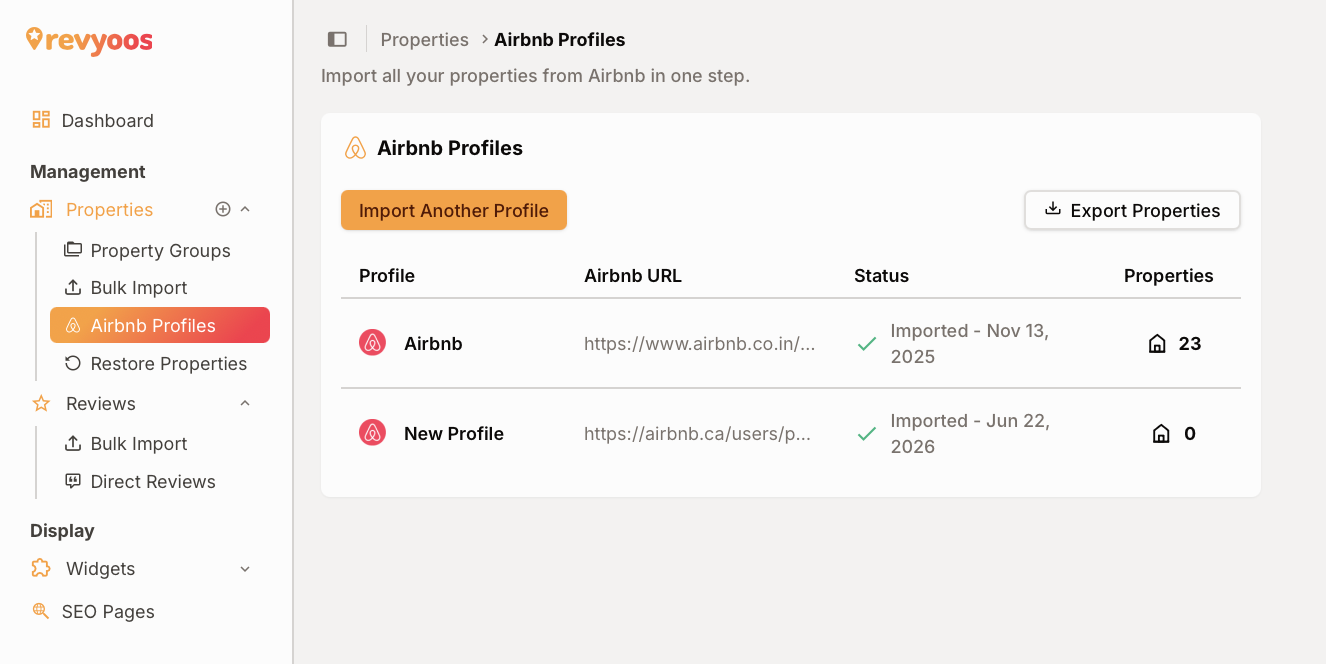Click the Airbnb Profiles breadcrumb text
1326x664 pixels.
(x=560, y=40)
